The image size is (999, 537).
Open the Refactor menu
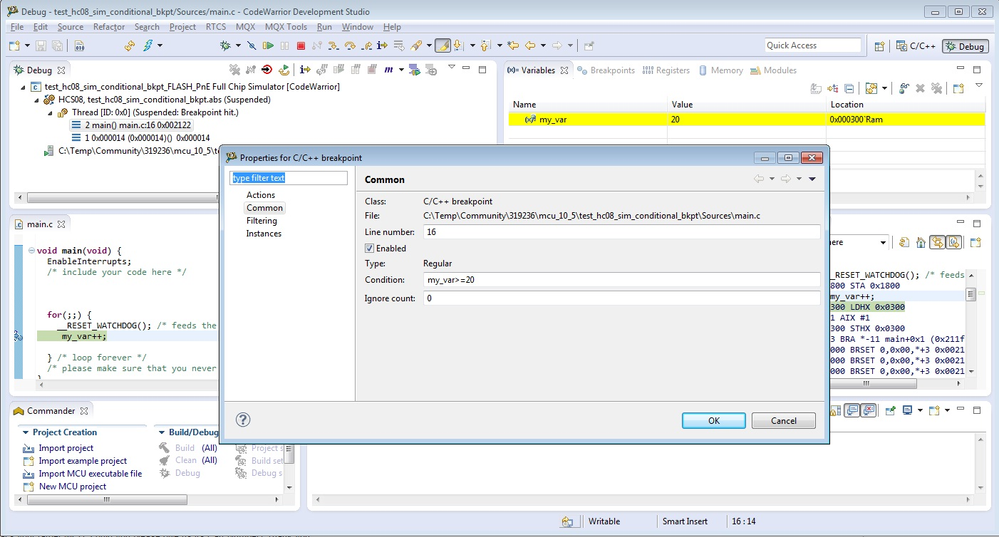coord(109,27)
